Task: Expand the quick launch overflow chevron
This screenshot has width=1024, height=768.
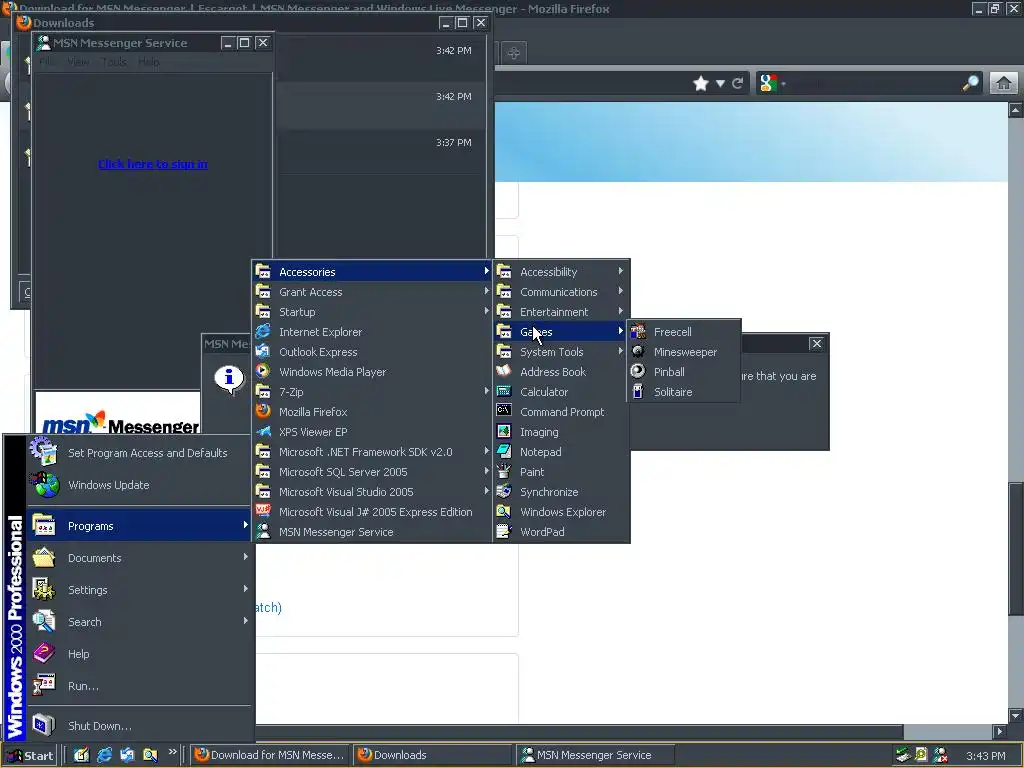Action: [x=172, y=752]
